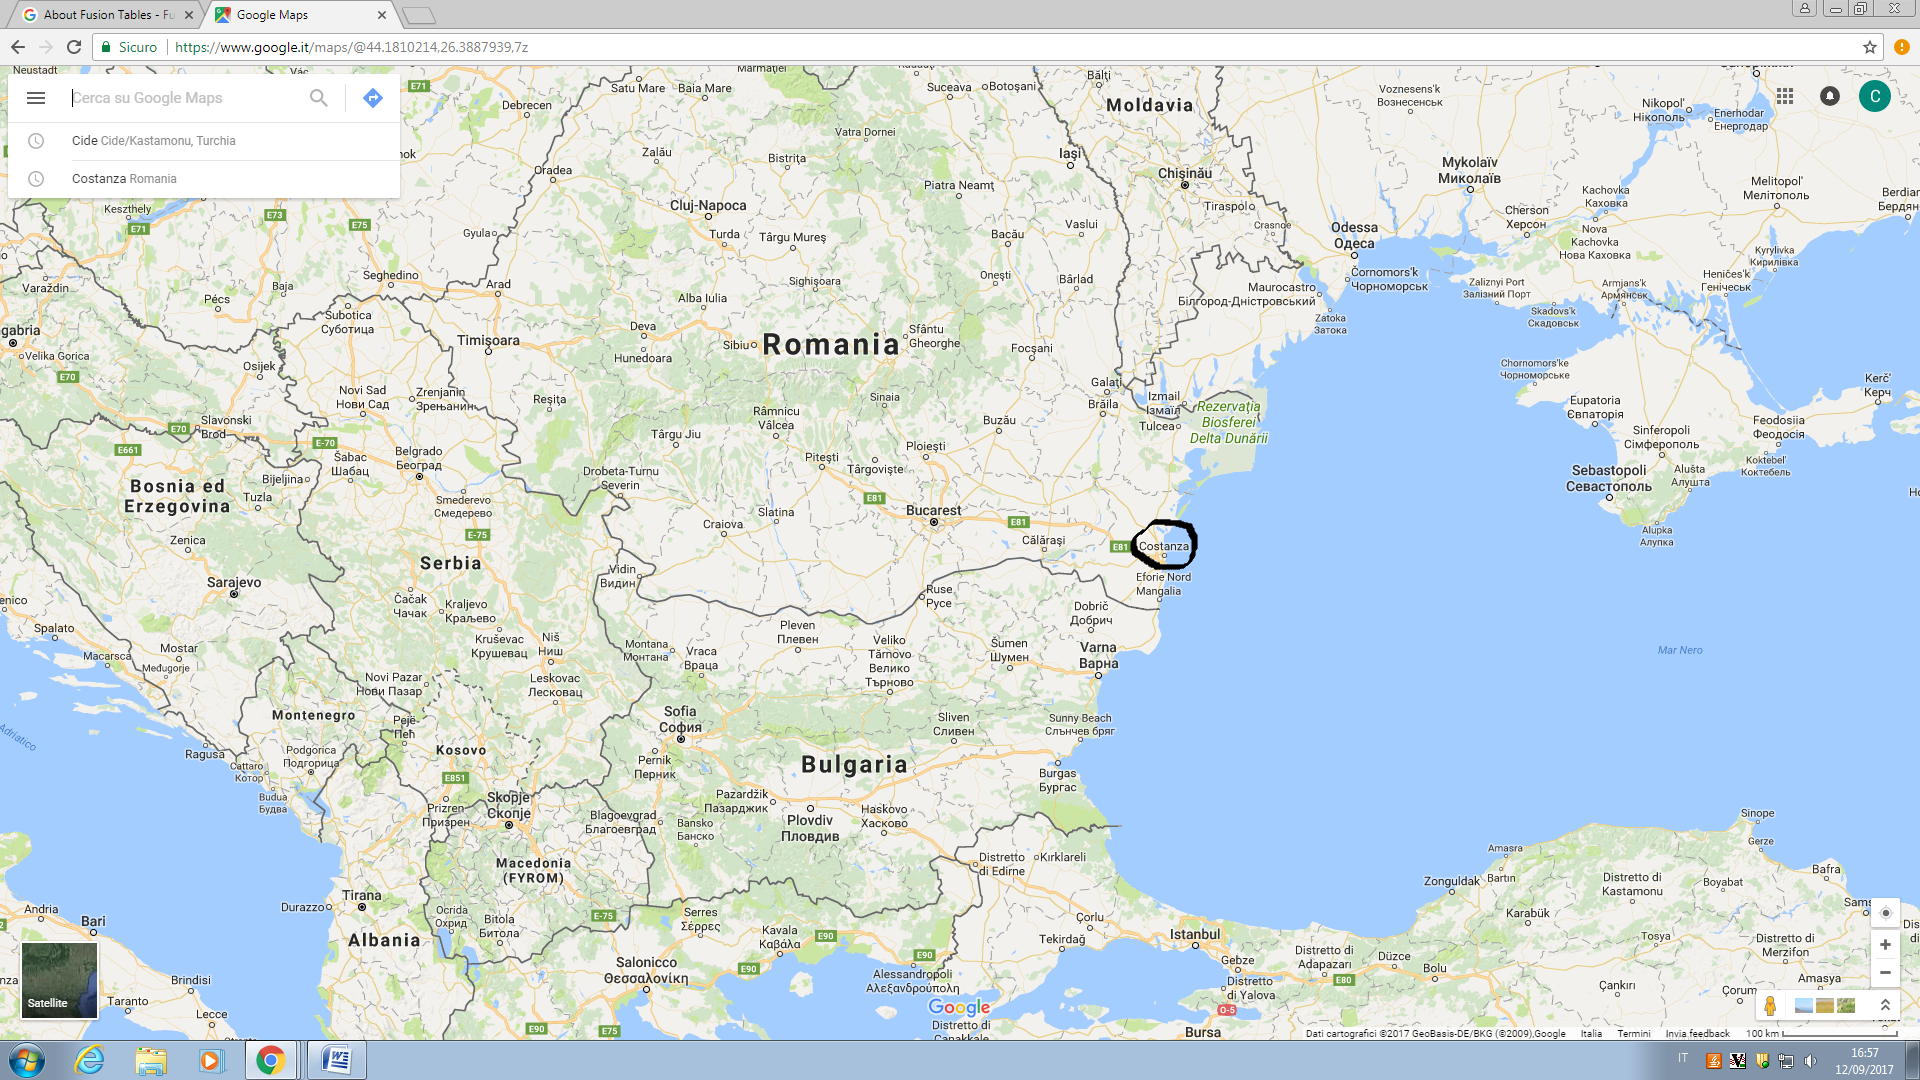Click the Sicuro secure lock indicator
This screenshot has height=1080, width=1920.
[x=129, y=47]
